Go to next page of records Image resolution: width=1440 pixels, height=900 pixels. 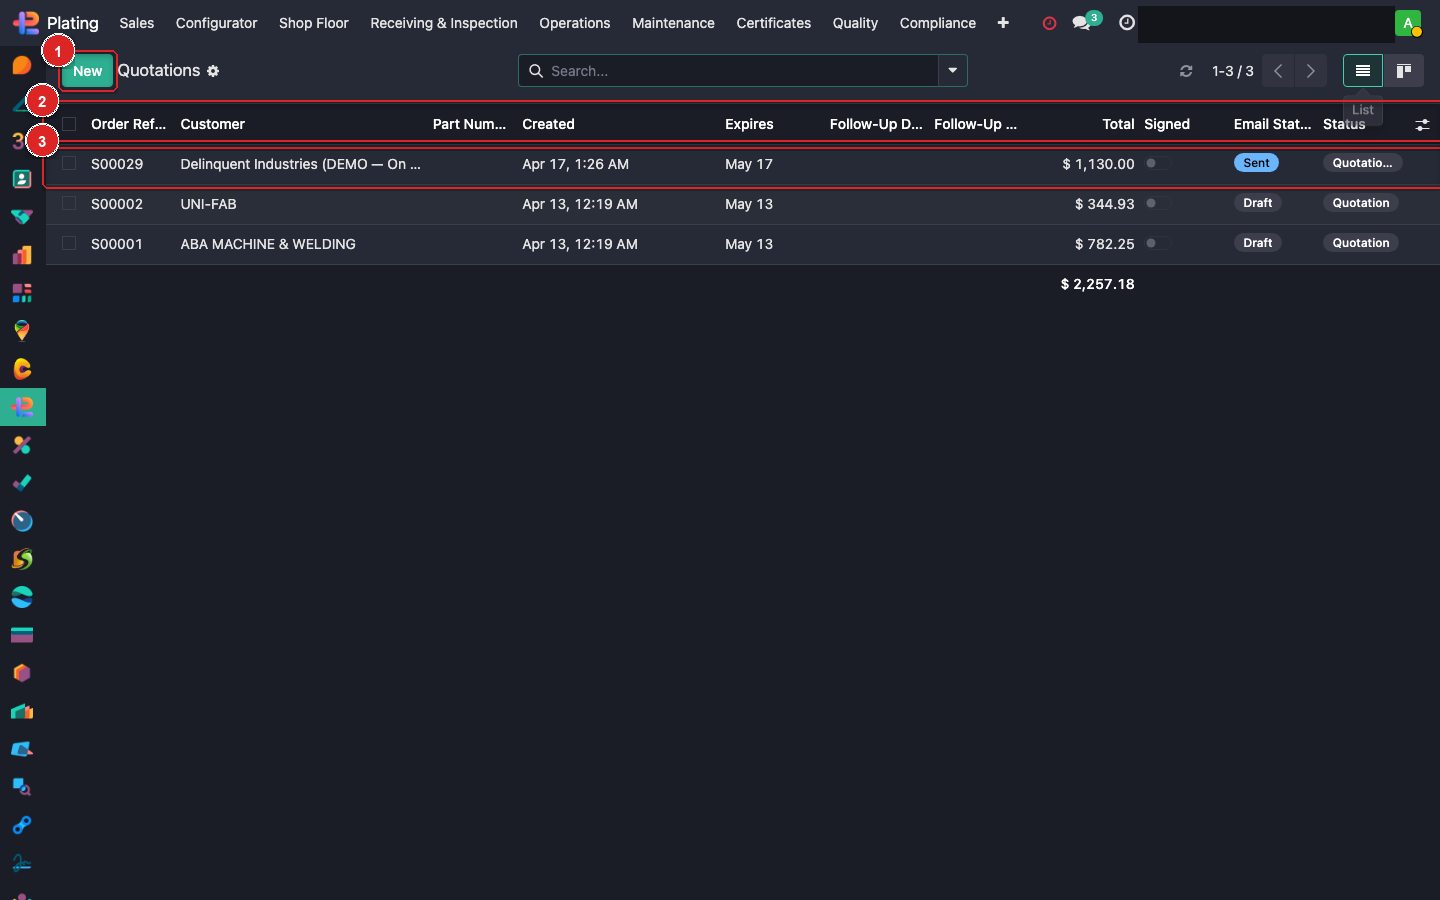(1310, 71)
